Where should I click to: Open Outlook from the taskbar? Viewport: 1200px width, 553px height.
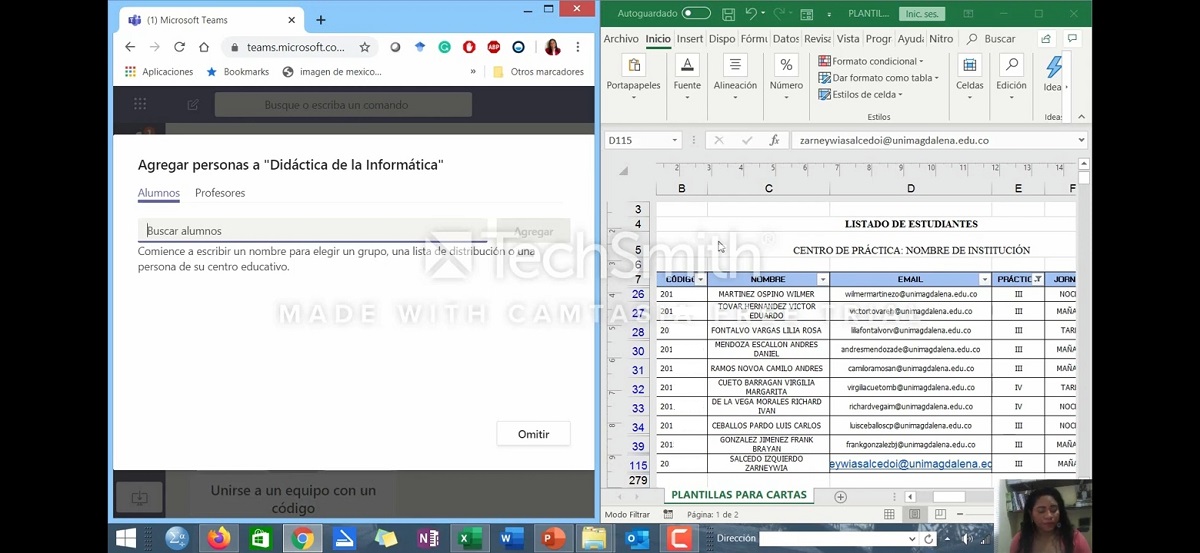(637, 539)
